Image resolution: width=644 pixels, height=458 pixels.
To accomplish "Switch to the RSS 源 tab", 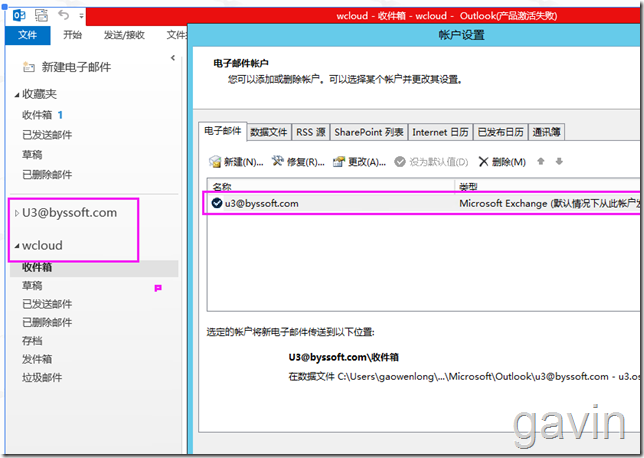I will coord(310,132).
